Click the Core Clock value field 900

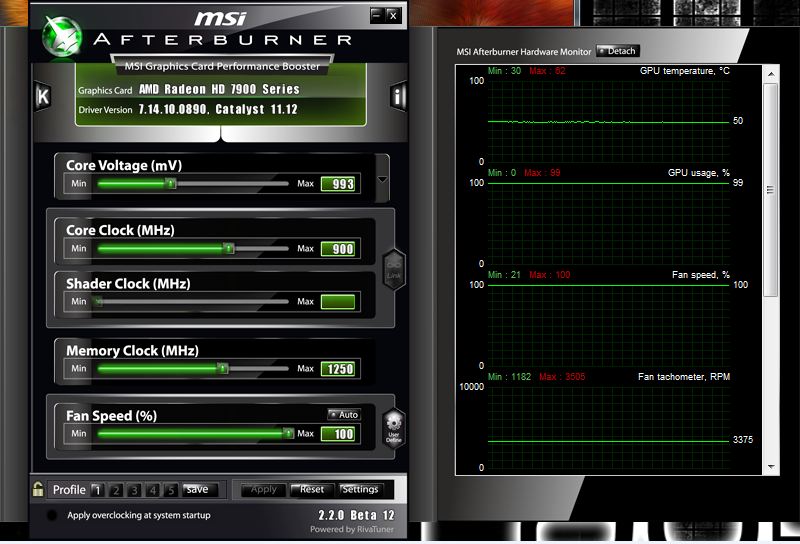coord(338,249)
